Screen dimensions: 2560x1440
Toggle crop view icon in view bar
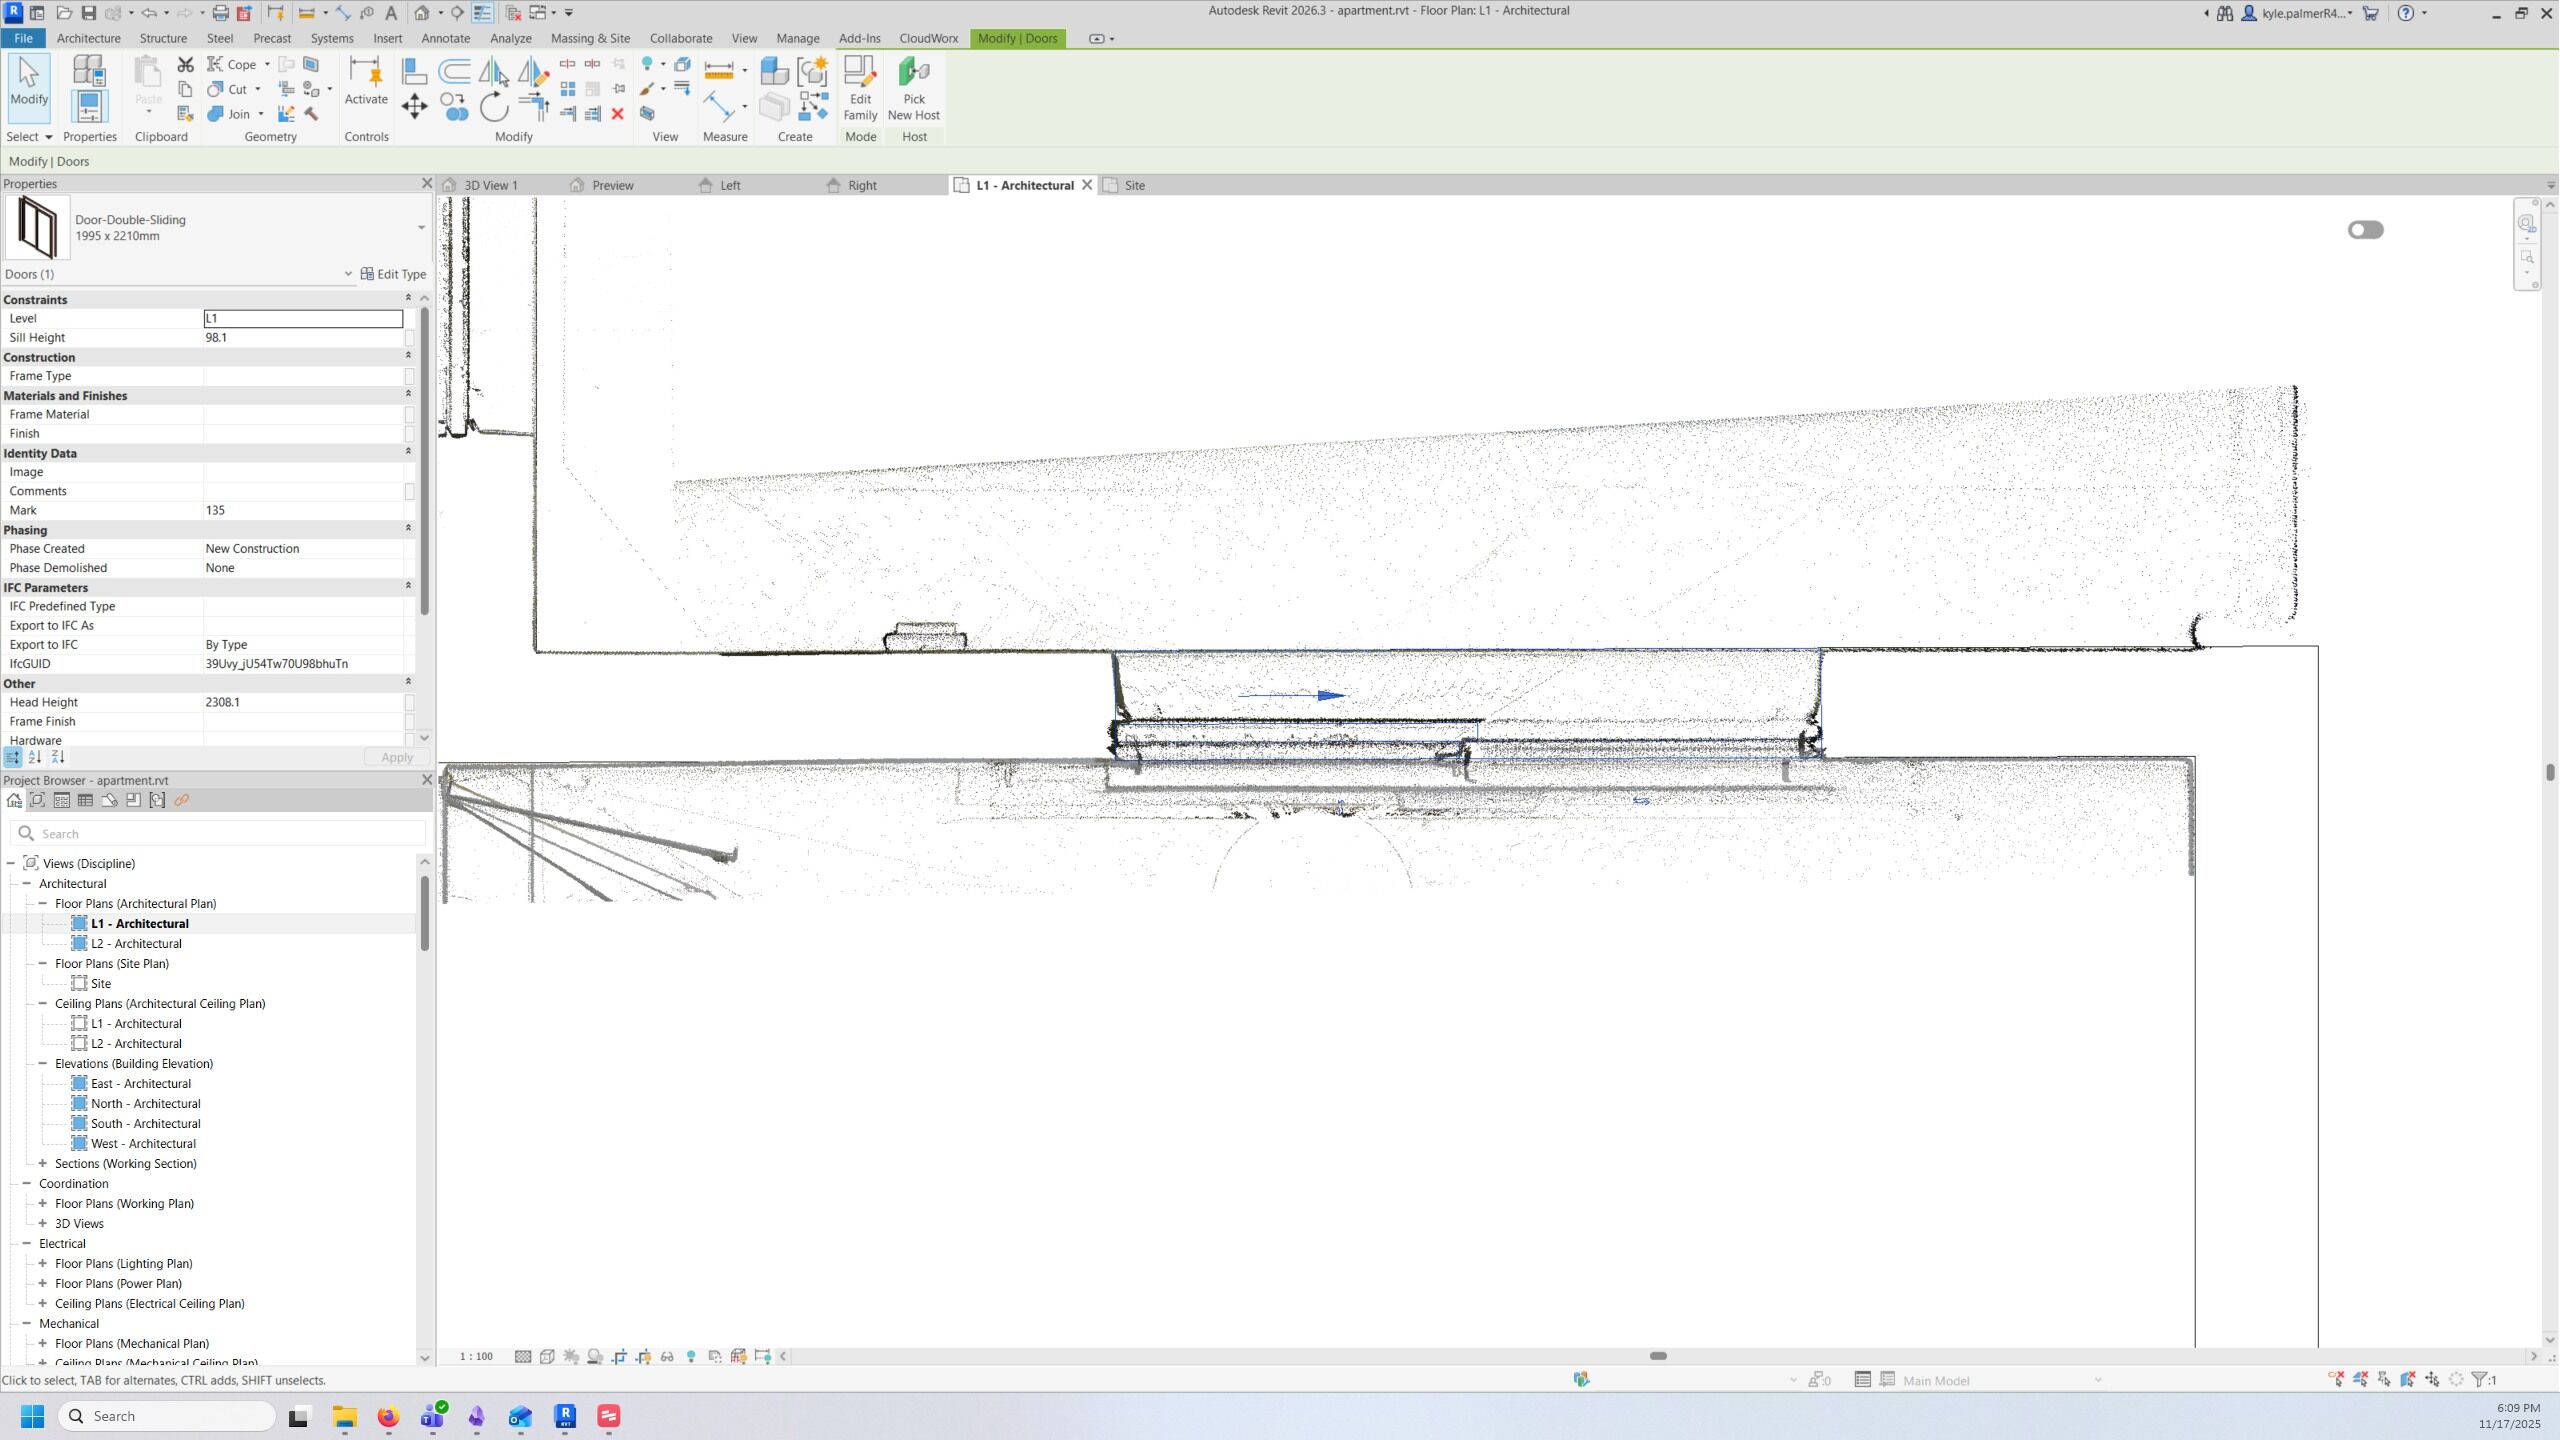[619, 1357]
